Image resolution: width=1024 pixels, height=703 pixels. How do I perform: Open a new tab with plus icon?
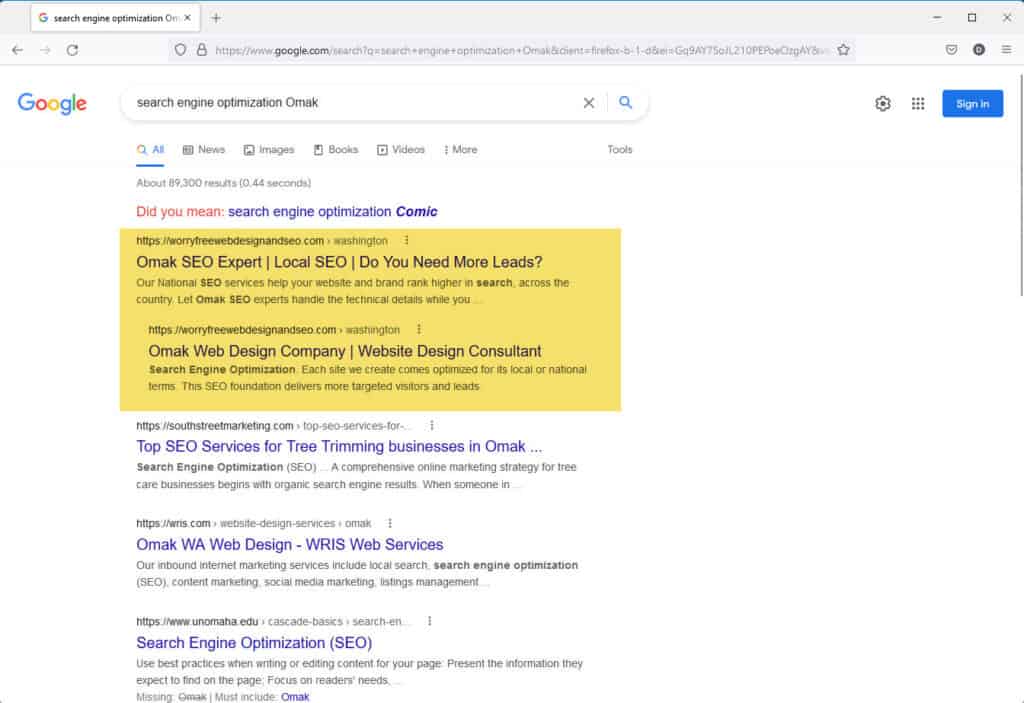(216, 18)
